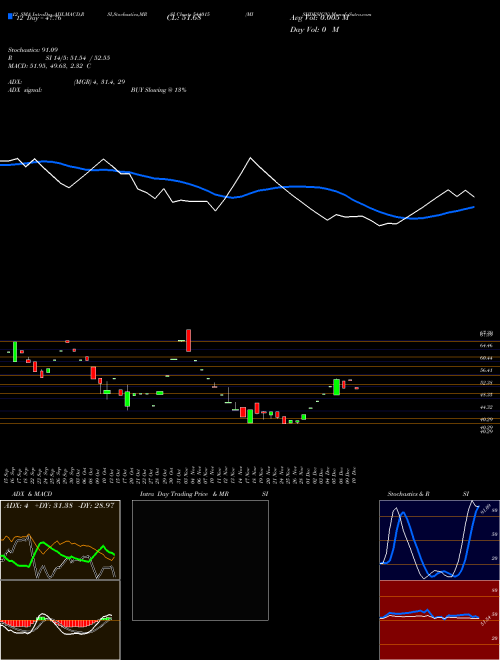500x660 pixels.
Task: Click the Day Vol: 0 M text
Action: 314,30
